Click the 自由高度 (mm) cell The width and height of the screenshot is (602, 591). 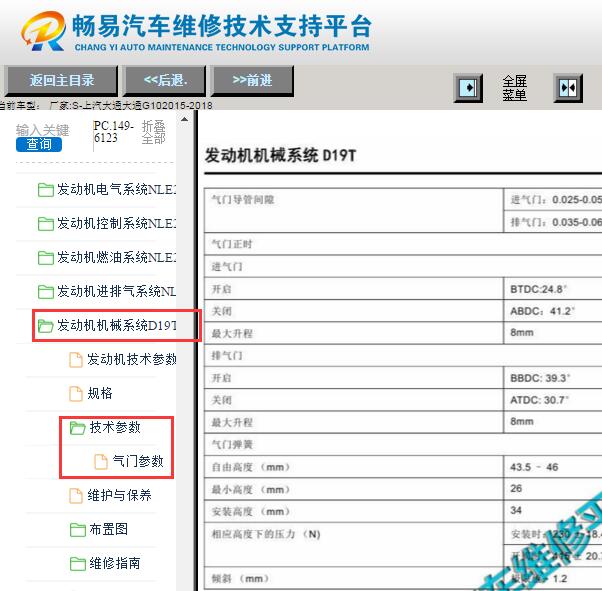coord(353,467)
